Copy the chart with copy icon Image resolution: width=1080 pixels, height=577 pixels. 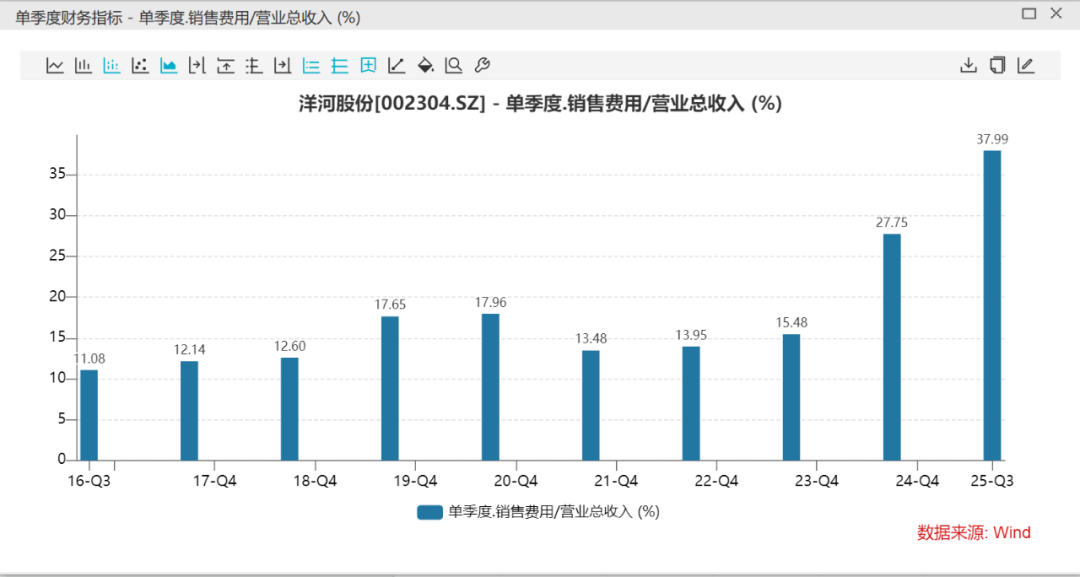tap(997, 65)
